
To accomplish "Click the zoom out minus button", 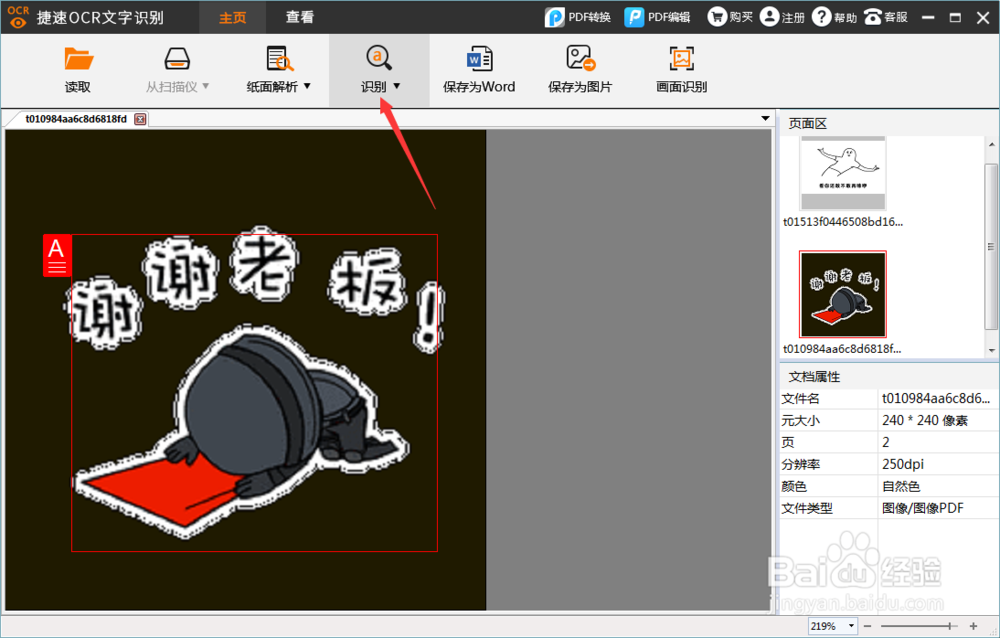I will coord(867,627).
